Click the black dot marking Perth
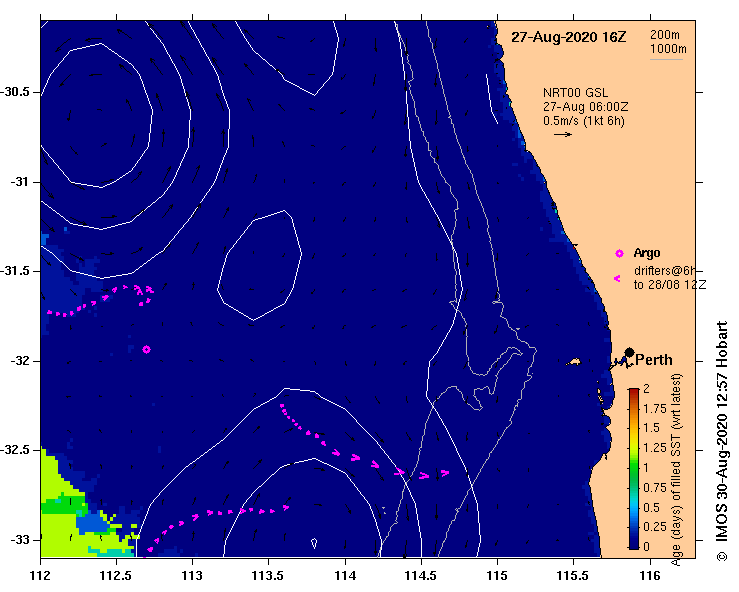 point(629,352)
